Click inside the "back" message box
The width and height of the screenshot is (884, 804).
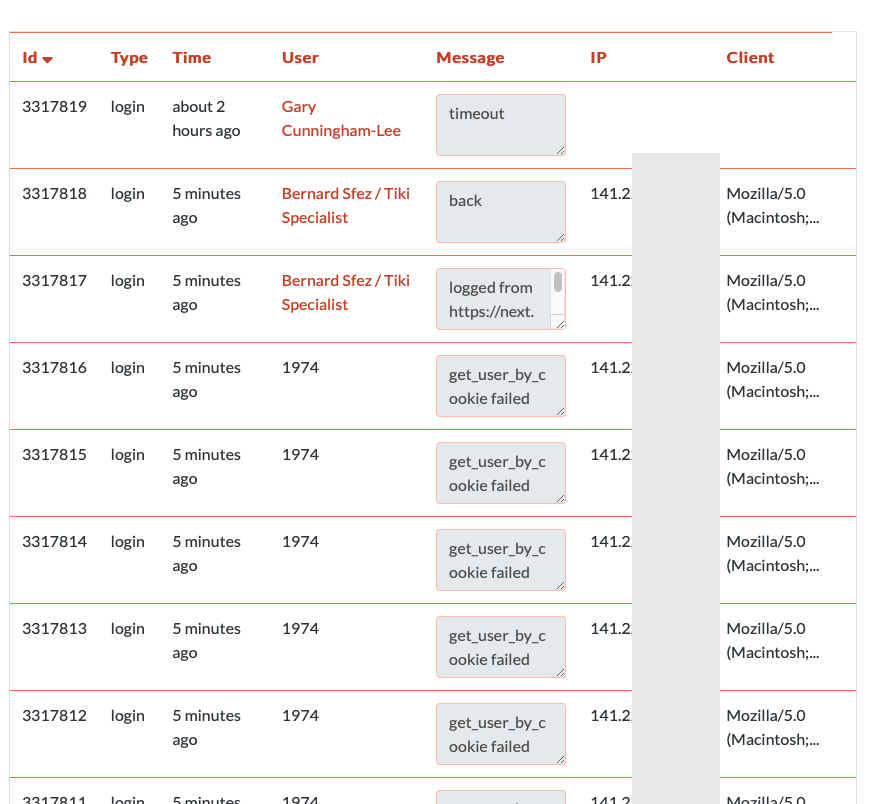tap(501, 211)
